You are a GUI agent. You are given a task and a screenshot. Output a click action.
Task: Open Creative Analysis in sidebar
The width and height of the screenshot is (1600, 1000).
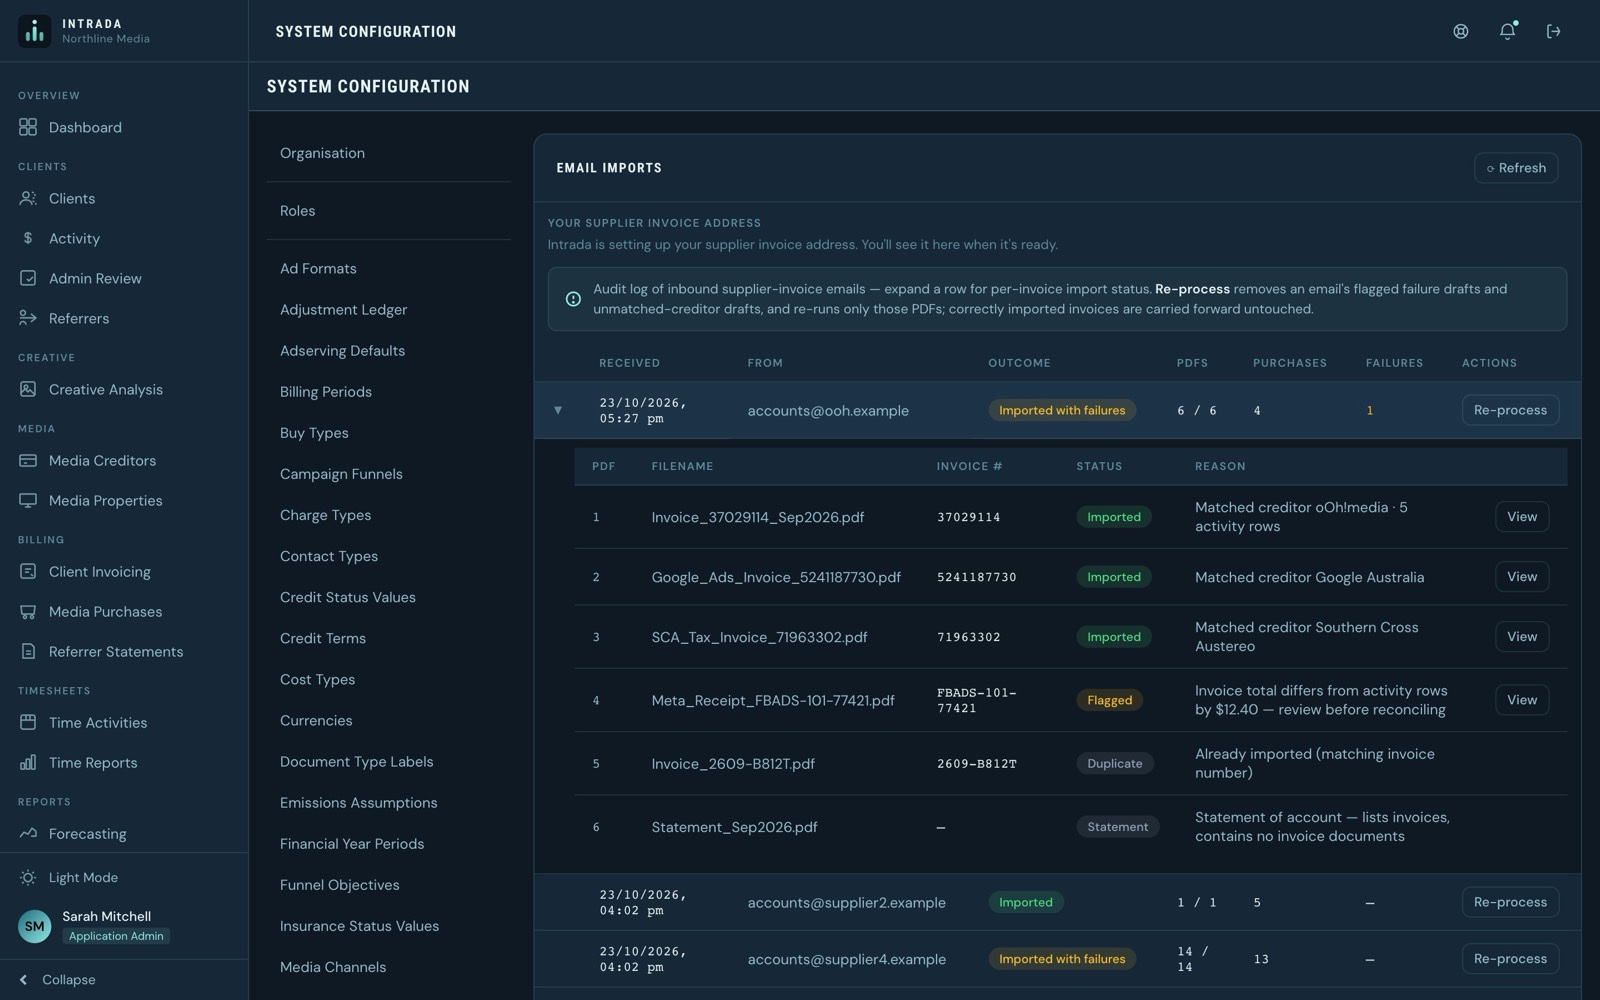click(x=124, y=389)
